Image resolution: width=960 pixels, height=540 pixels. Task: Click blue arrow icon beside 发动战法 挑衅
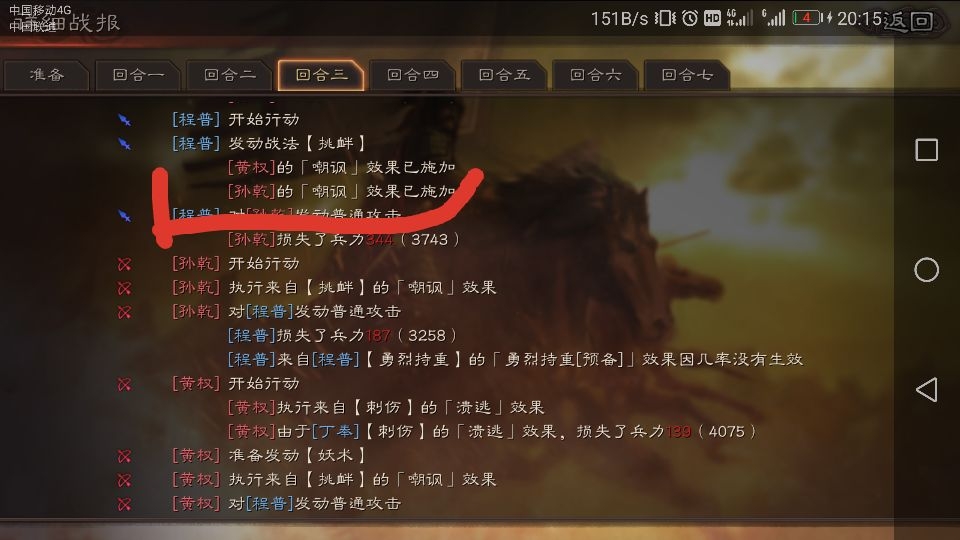(x=124, y=144)
